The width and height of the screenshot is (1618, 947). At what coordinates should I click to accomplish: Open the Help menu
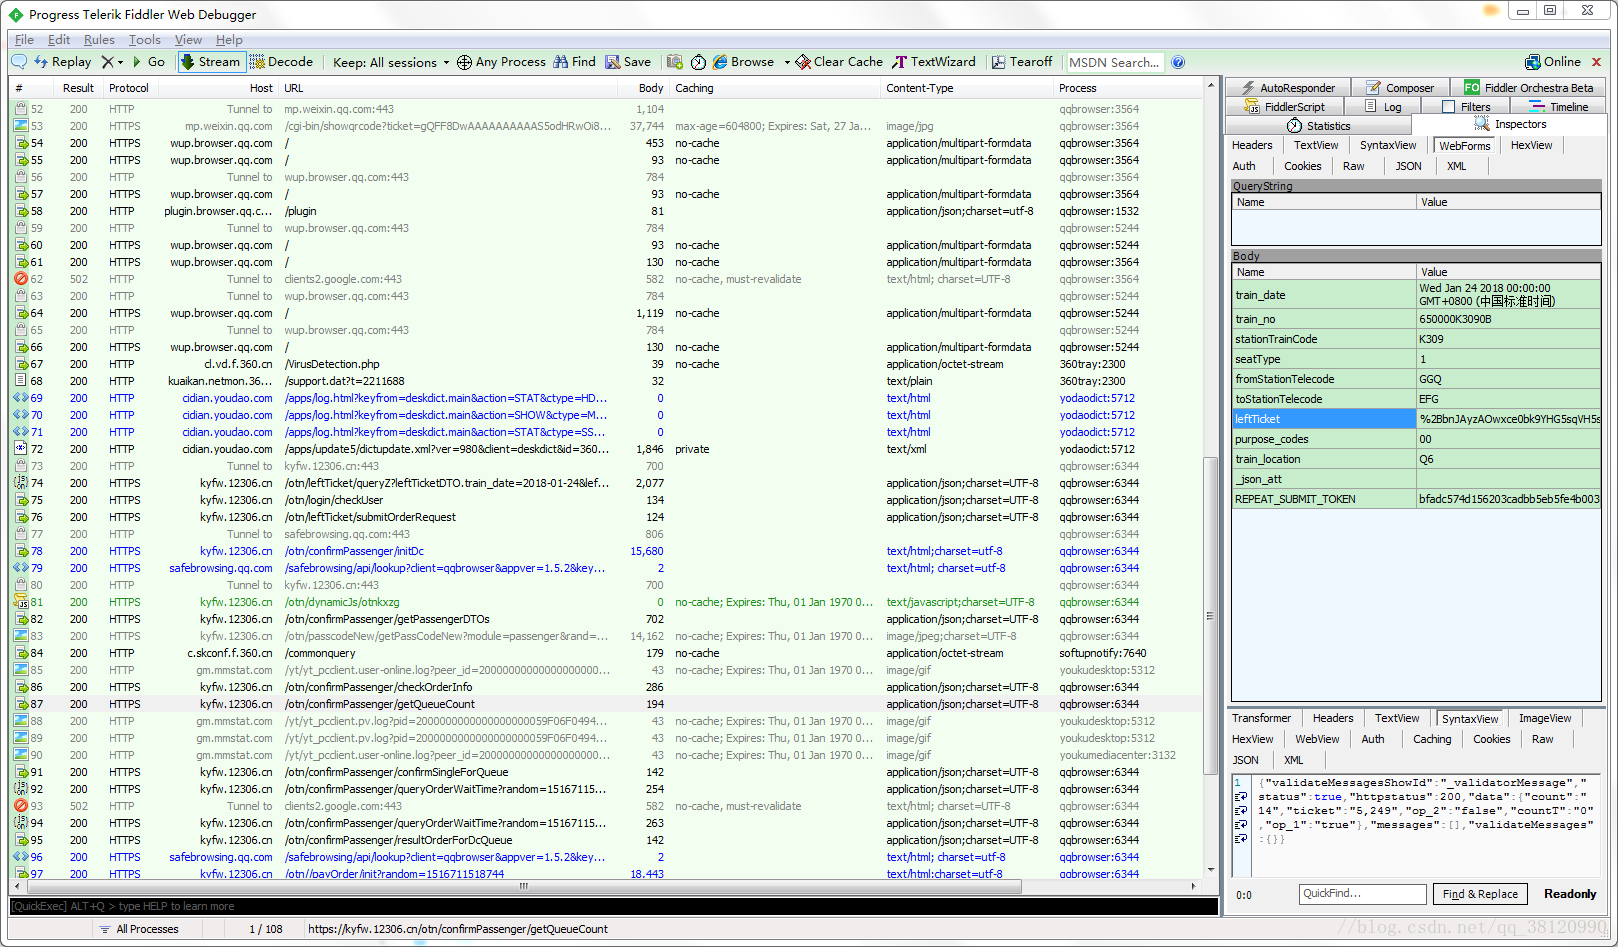[x=229, y=40]
